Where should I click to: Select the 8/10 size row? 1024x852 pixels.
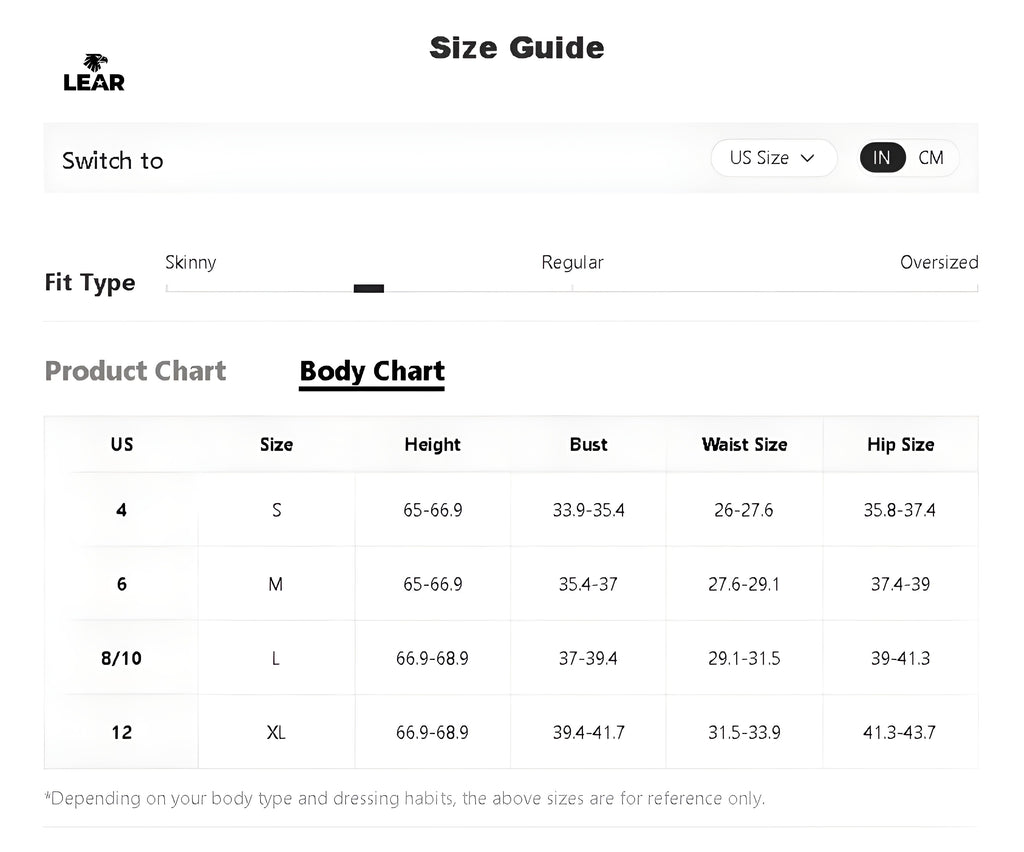pyautogui.click(x=511, y=657)
